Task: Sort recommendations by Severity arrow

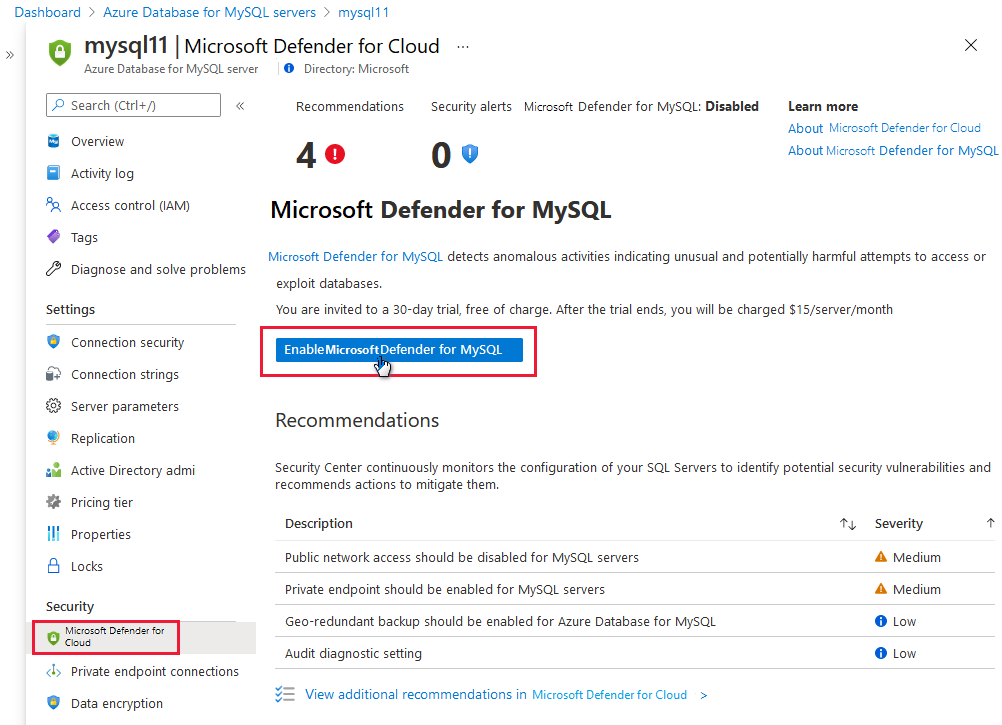Action: (x=990, y=523)
